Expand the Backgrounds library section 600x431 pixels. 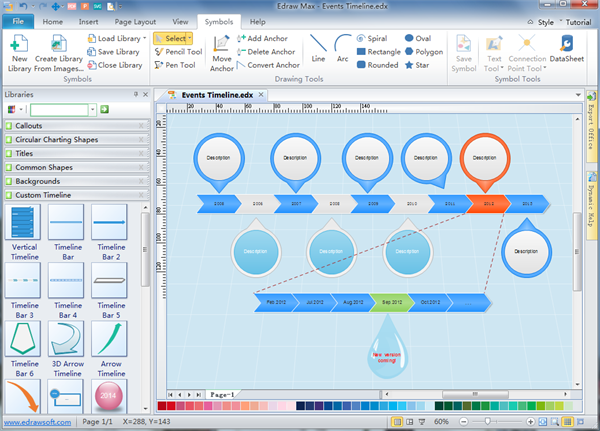click(75, 181)
